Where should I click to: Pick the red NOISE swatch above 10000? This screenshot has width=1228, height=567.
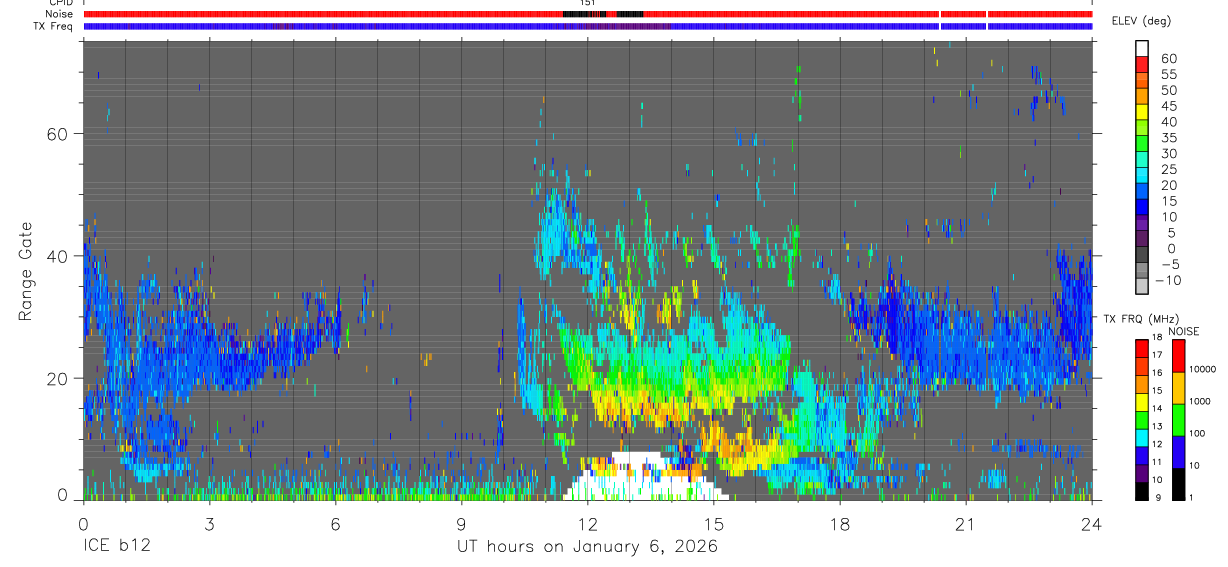click(1178, 356)
